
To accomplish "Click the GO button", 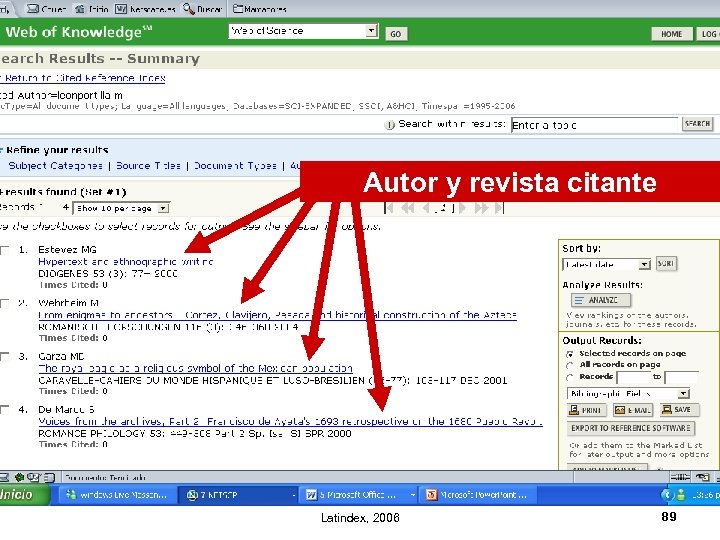I will coord(396,34).
